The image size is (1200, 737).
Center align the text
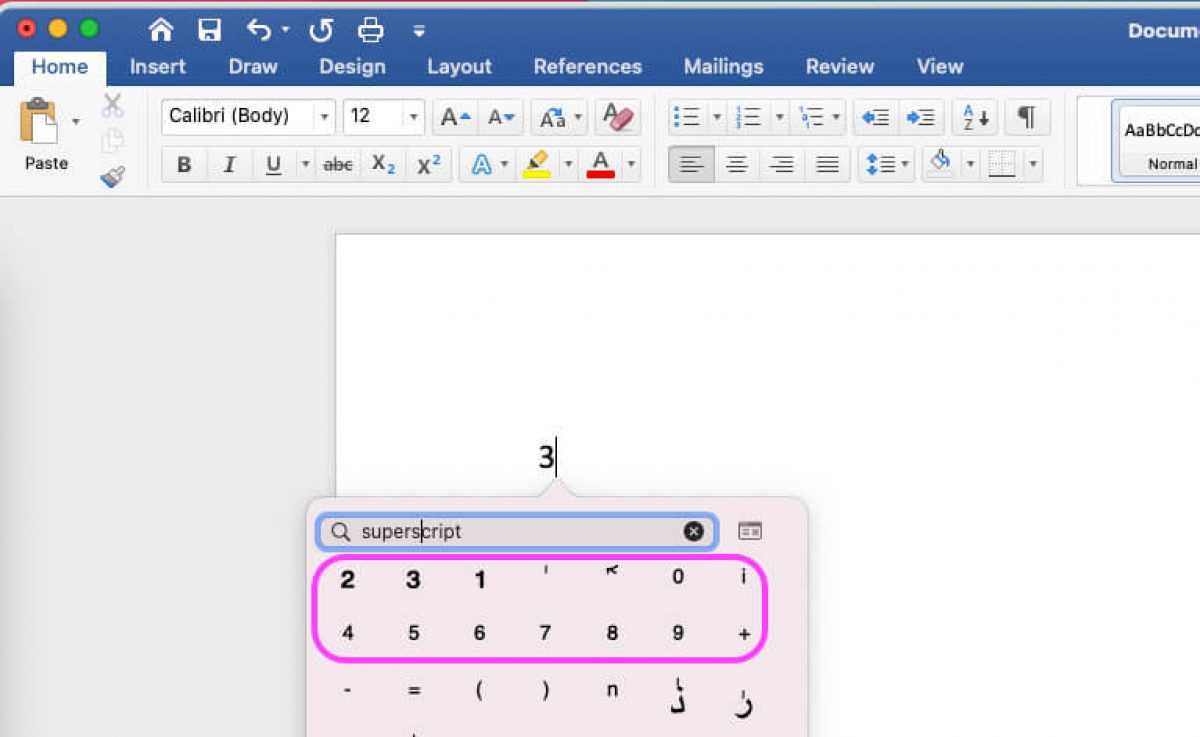coord(737,165)
